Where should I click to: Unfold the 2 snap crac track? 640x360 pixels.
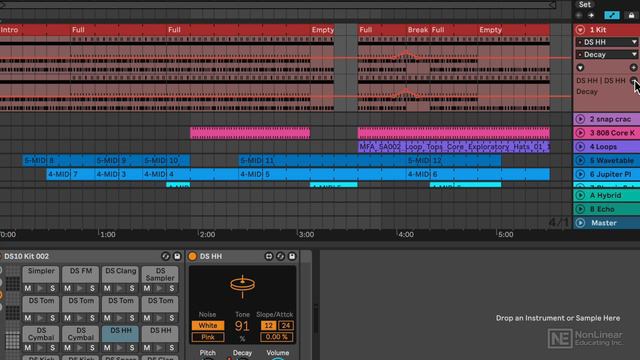click(x=580, y=119)
